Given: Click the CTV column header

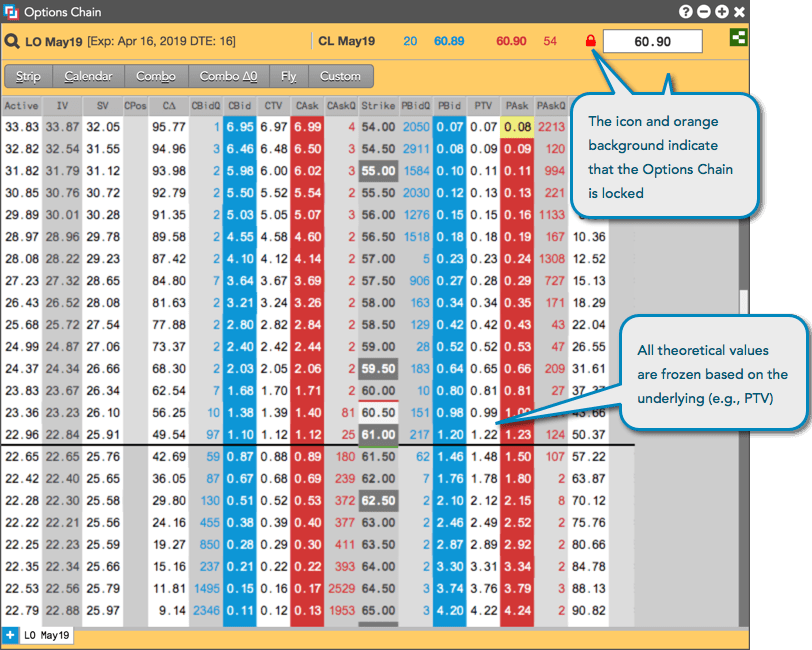Looking at the screenshot, I should tap(273, 106).
